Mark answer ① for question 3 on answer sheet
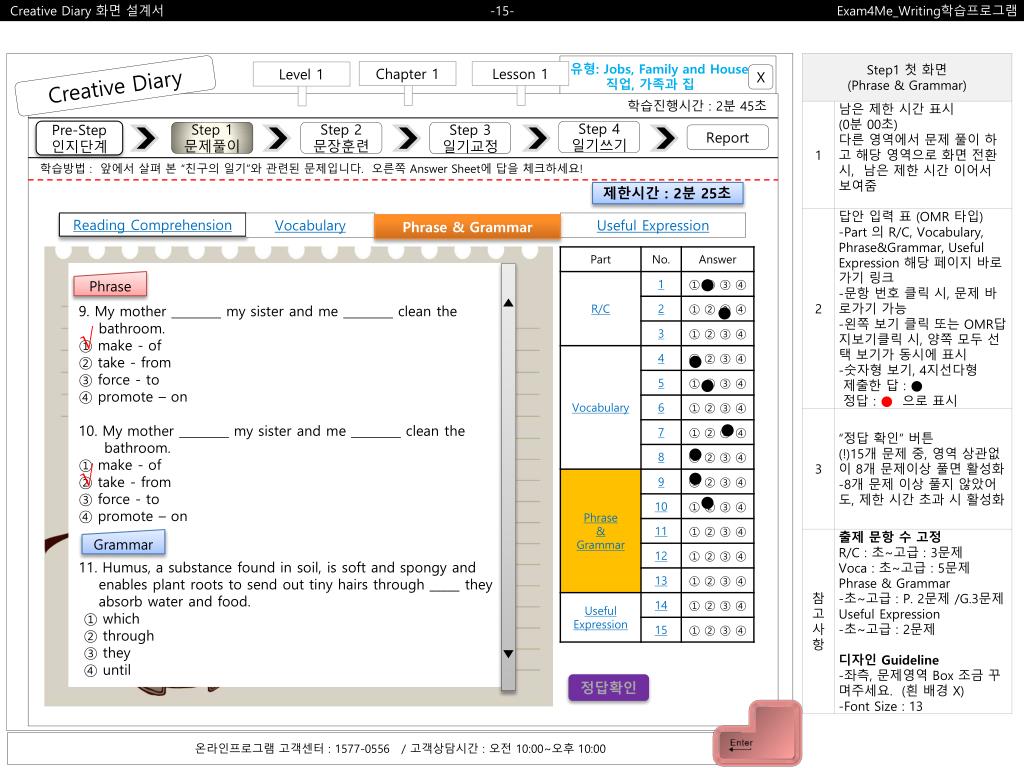Image resolution: width=1024 pixels, height=768 pixels. [694, 334]
